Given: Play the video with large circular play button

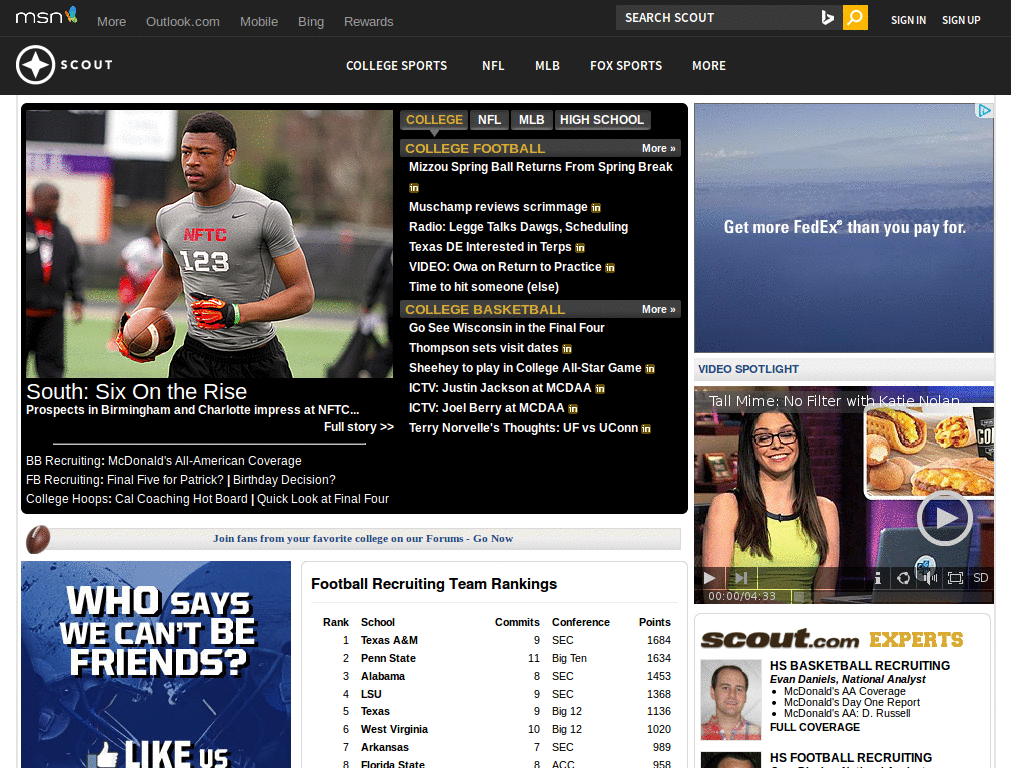Looking at the screenshot, I should pos(945,518).
